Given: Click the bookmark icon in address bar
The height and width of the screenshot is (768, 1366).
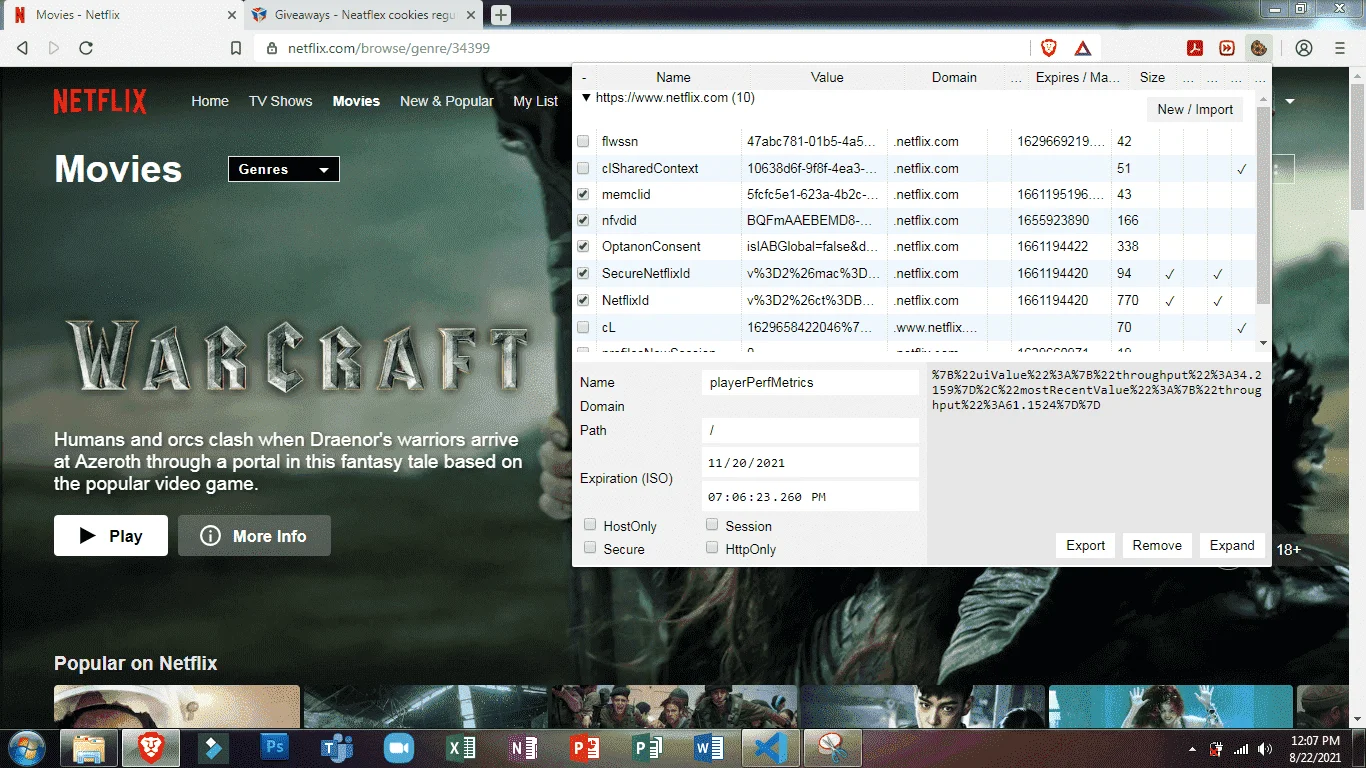Looking at the screenshot, I should [236, 48].
